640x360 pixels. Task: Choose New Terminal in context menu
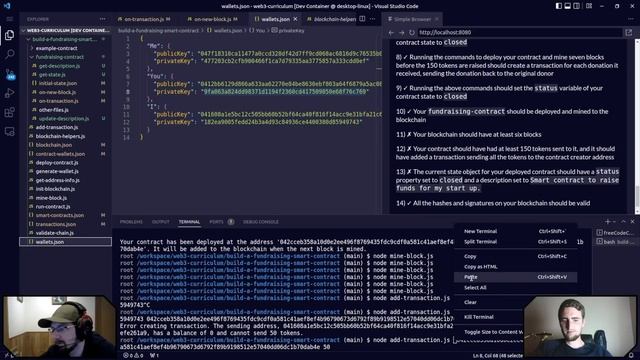[516, 231]
